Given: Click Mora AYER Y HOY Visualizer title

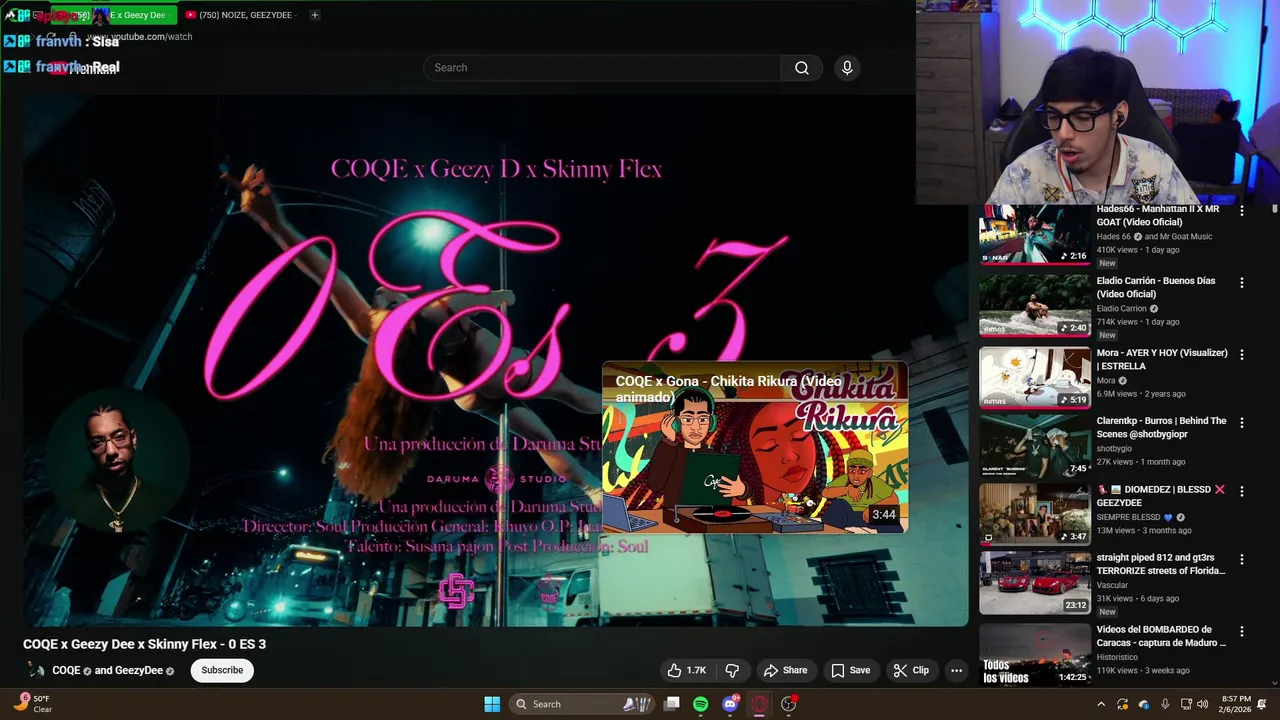Looking at the screenshot, I should [x=1162, y=359].
